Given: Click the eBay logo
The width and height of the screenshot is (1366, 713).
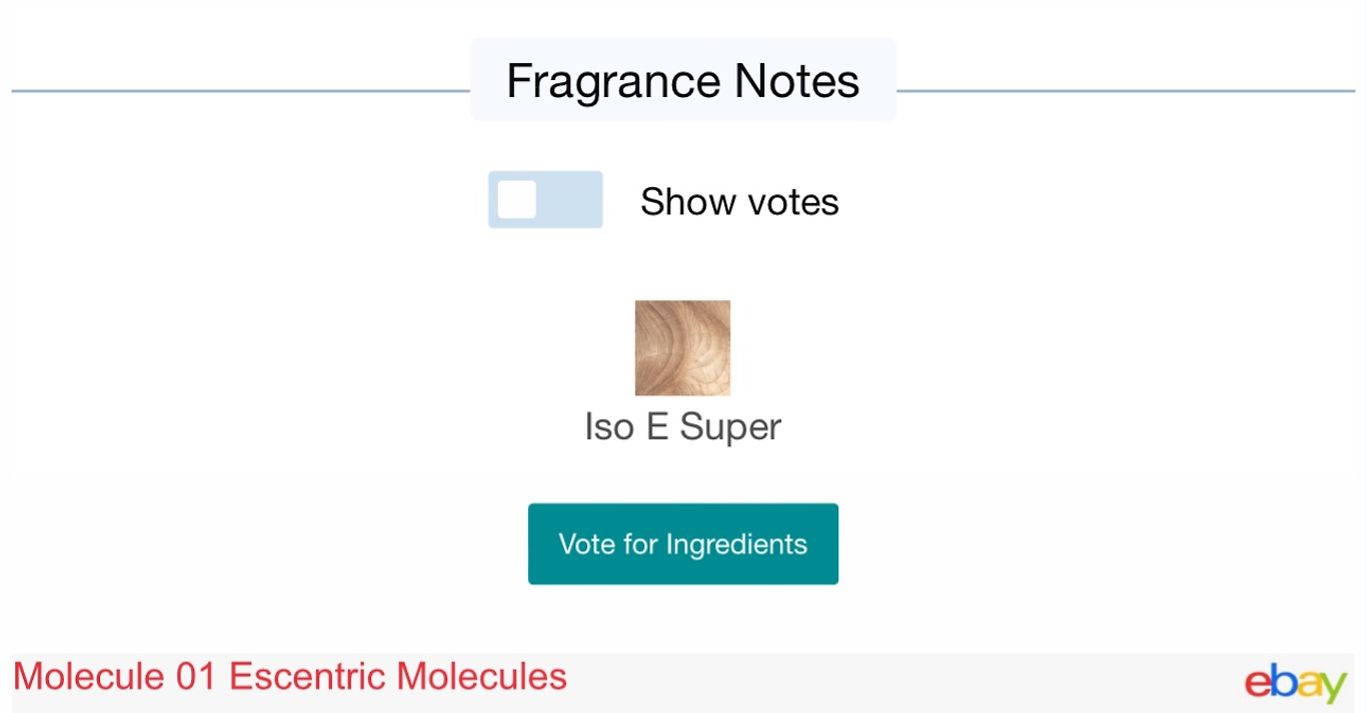Looking at the screenshot, I should coord(1295,683).
